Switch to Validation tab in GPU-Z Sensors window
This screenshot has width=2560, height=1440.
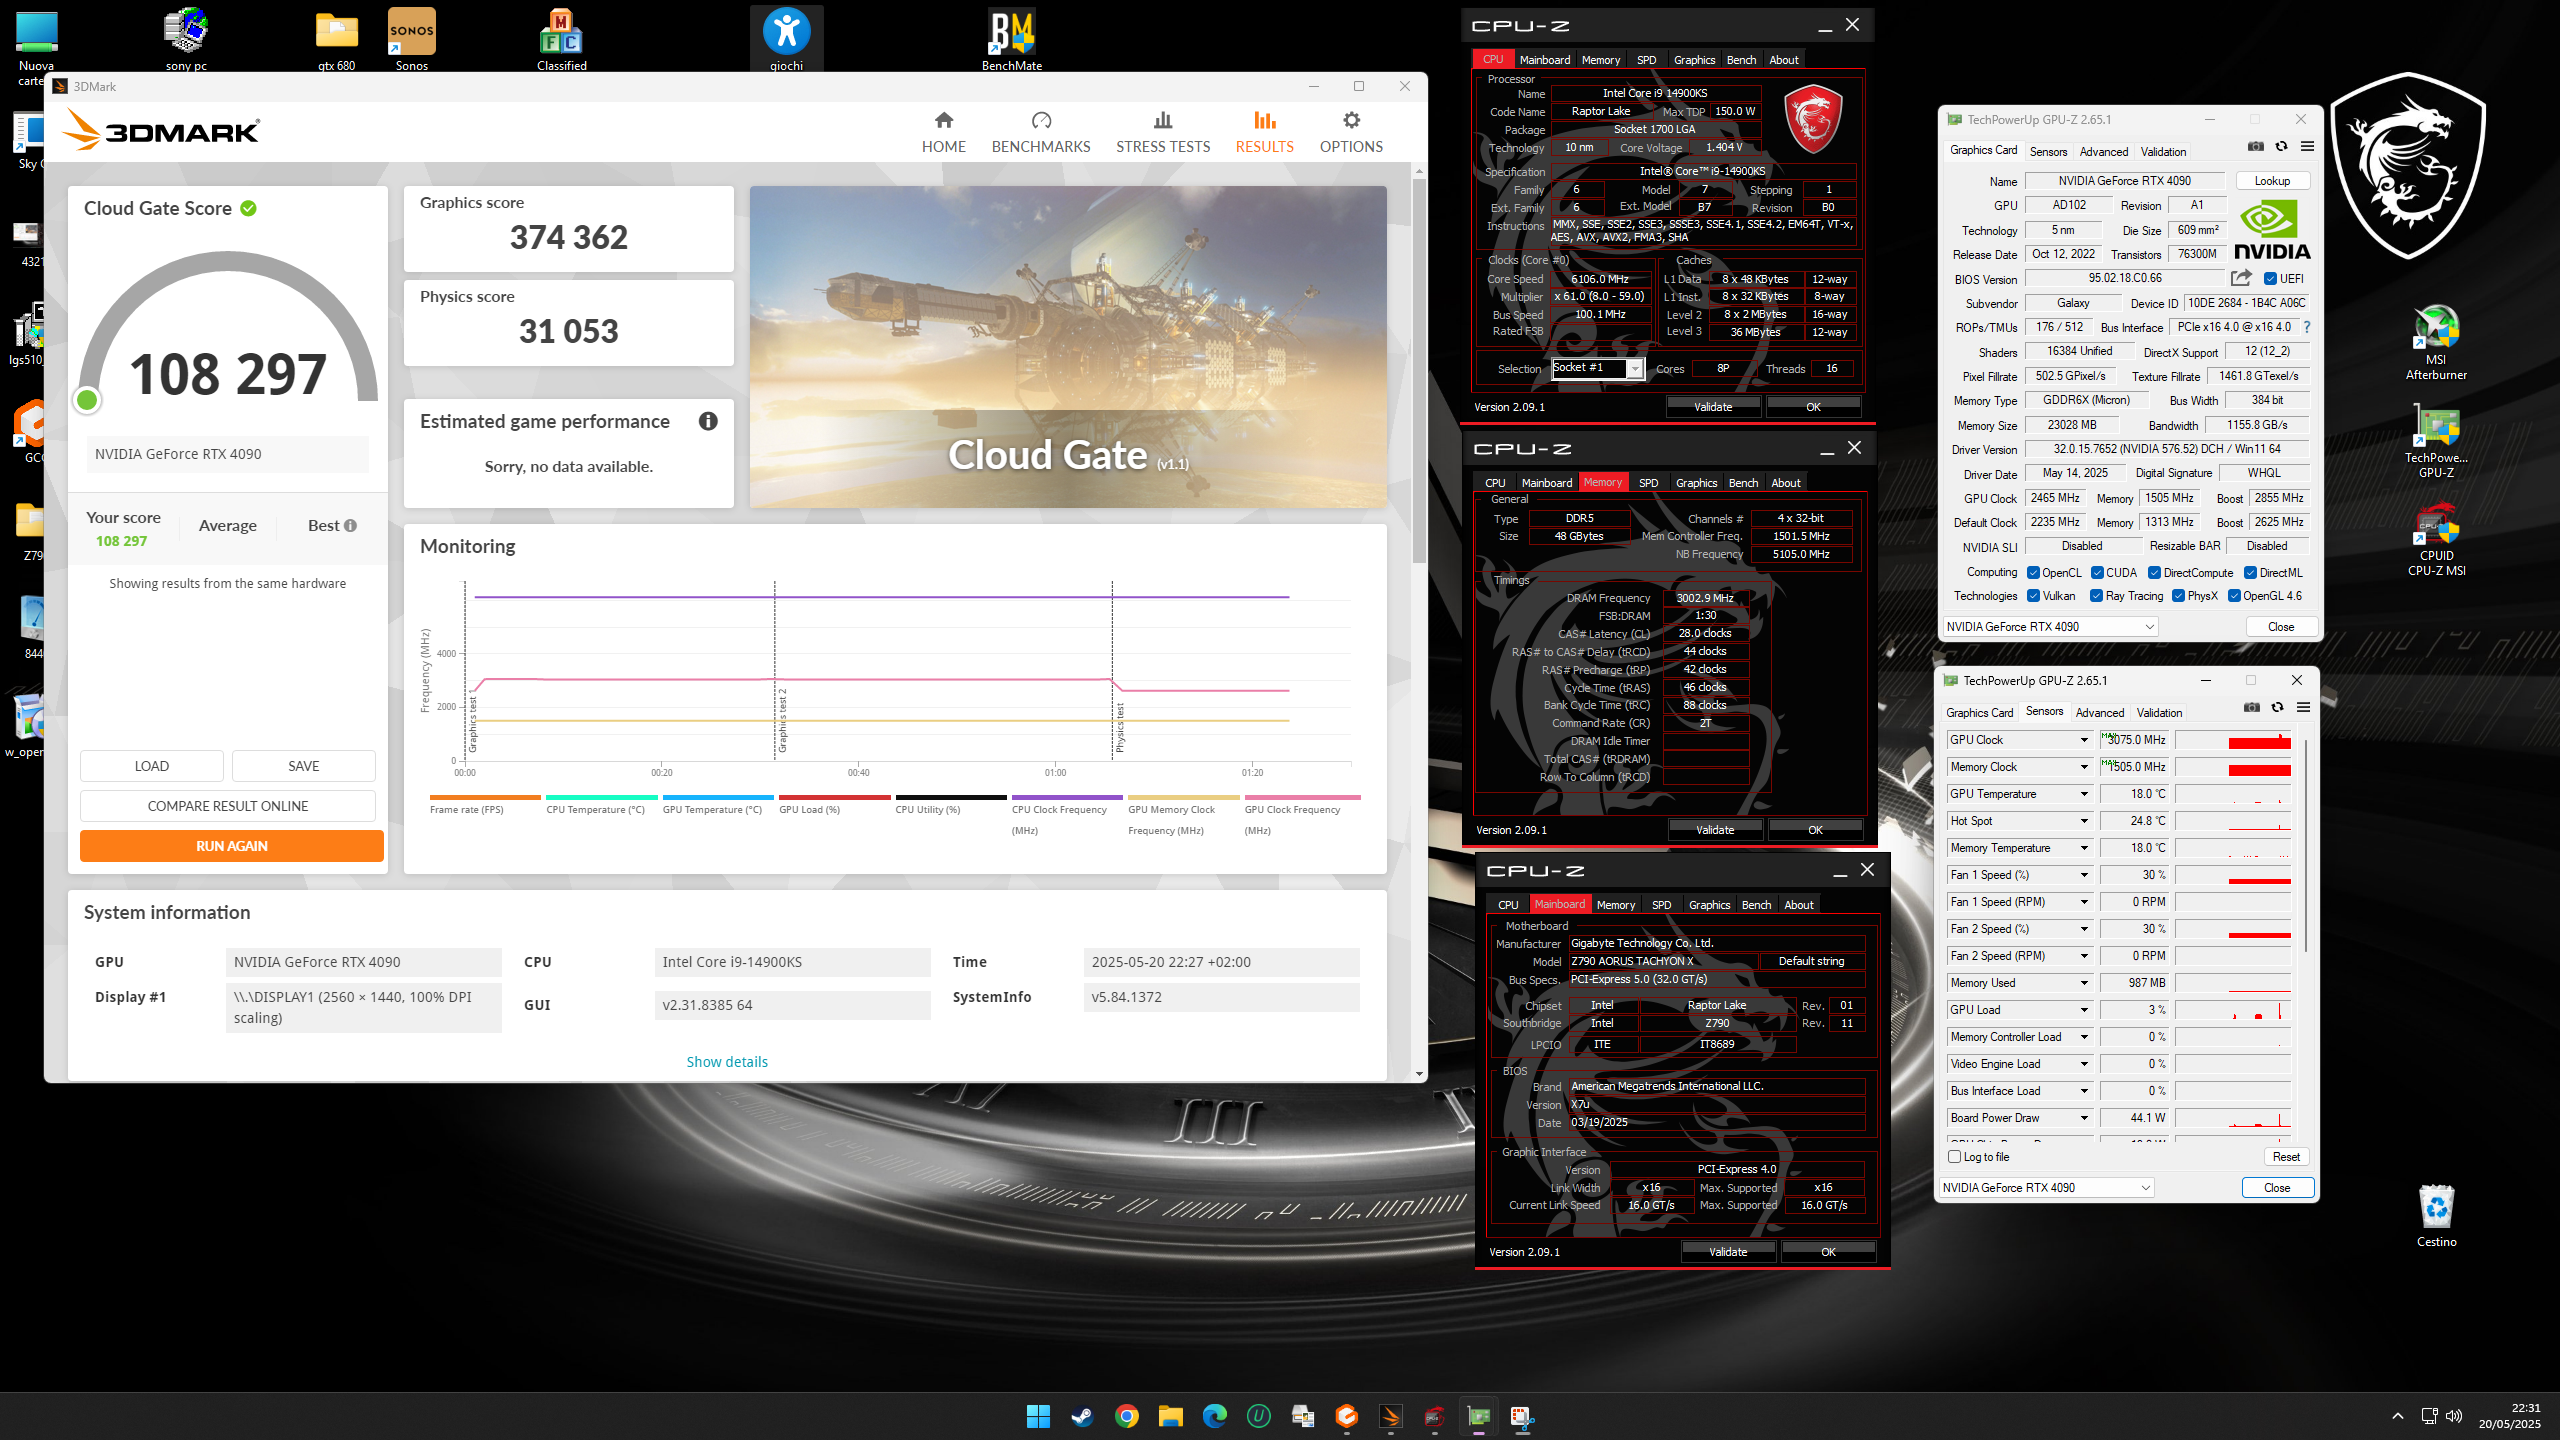tap(2159, 713)
